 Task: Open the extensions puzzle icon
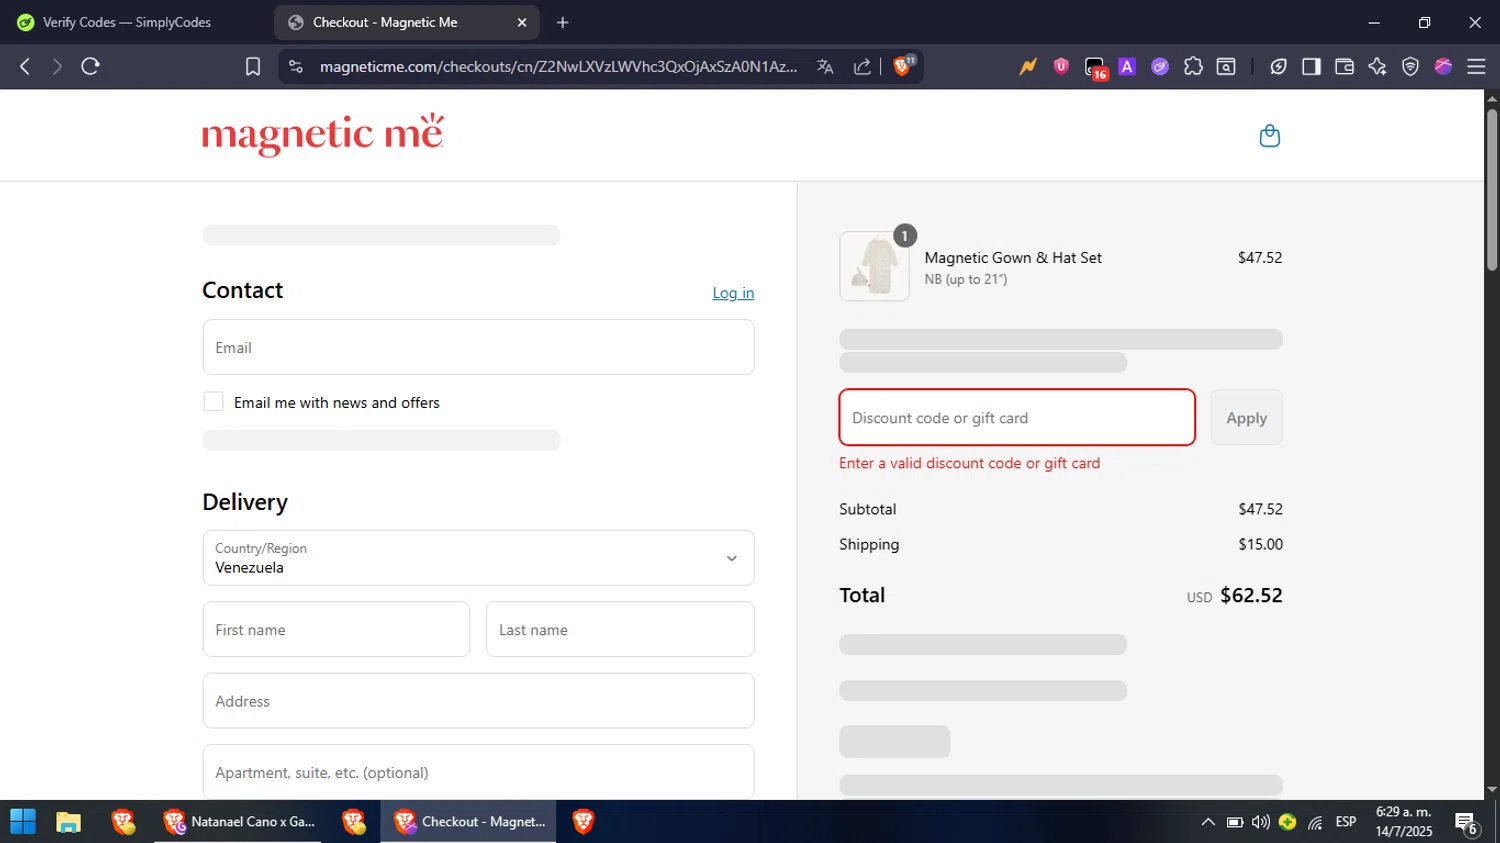(x=1193, y=66)
